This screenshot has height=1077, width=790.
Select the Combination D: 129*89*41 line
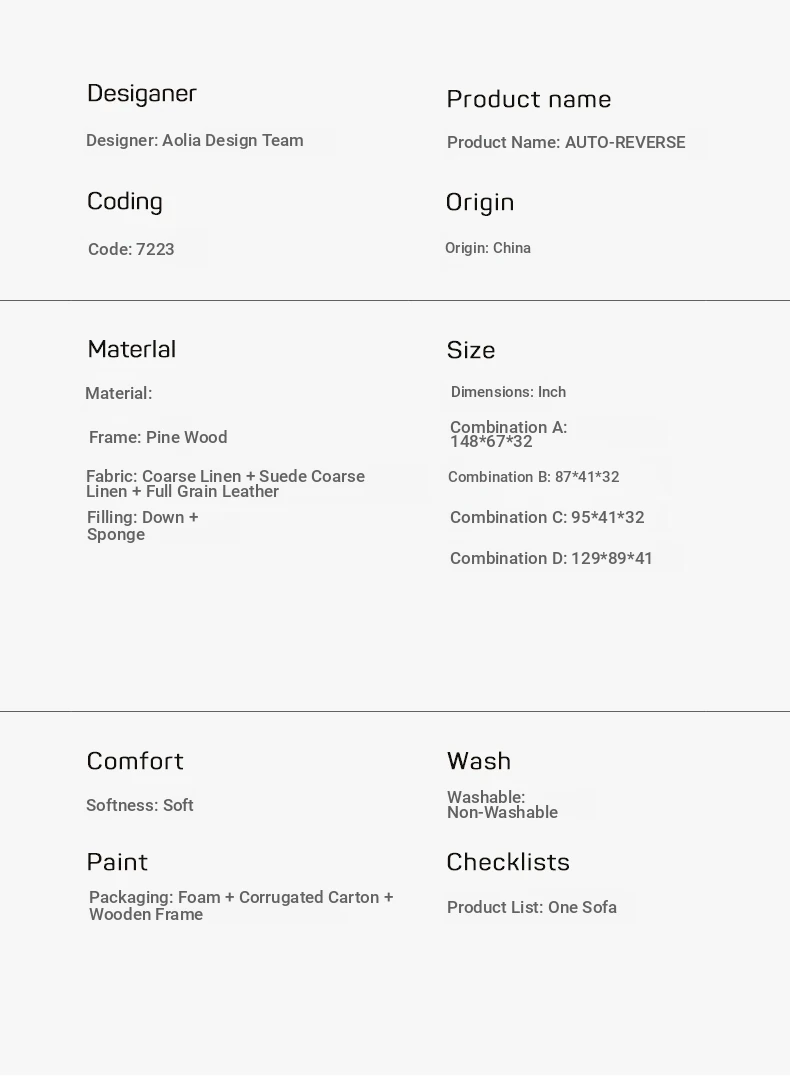(x=551, y=559)
